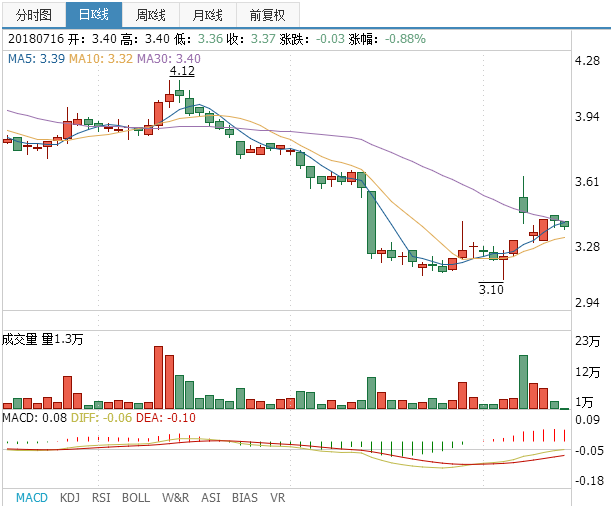
Task: Select the MACD indicator
Action: [x=32, y=497]
